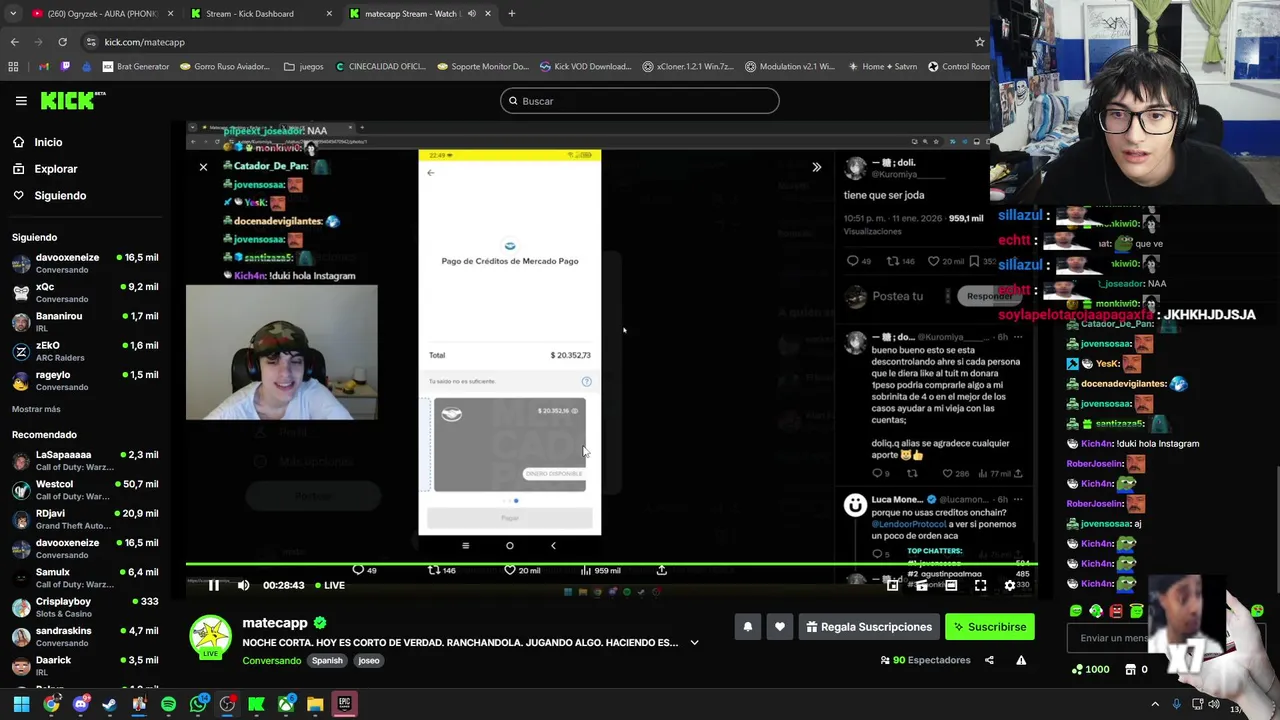Open Spotify from the taskbar
The height and width of the screenshot is (720, 1280).
[168, 704]
